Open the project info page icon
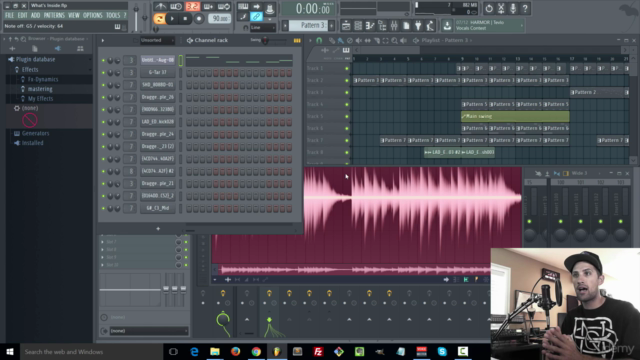 click(x=406, y=26)
